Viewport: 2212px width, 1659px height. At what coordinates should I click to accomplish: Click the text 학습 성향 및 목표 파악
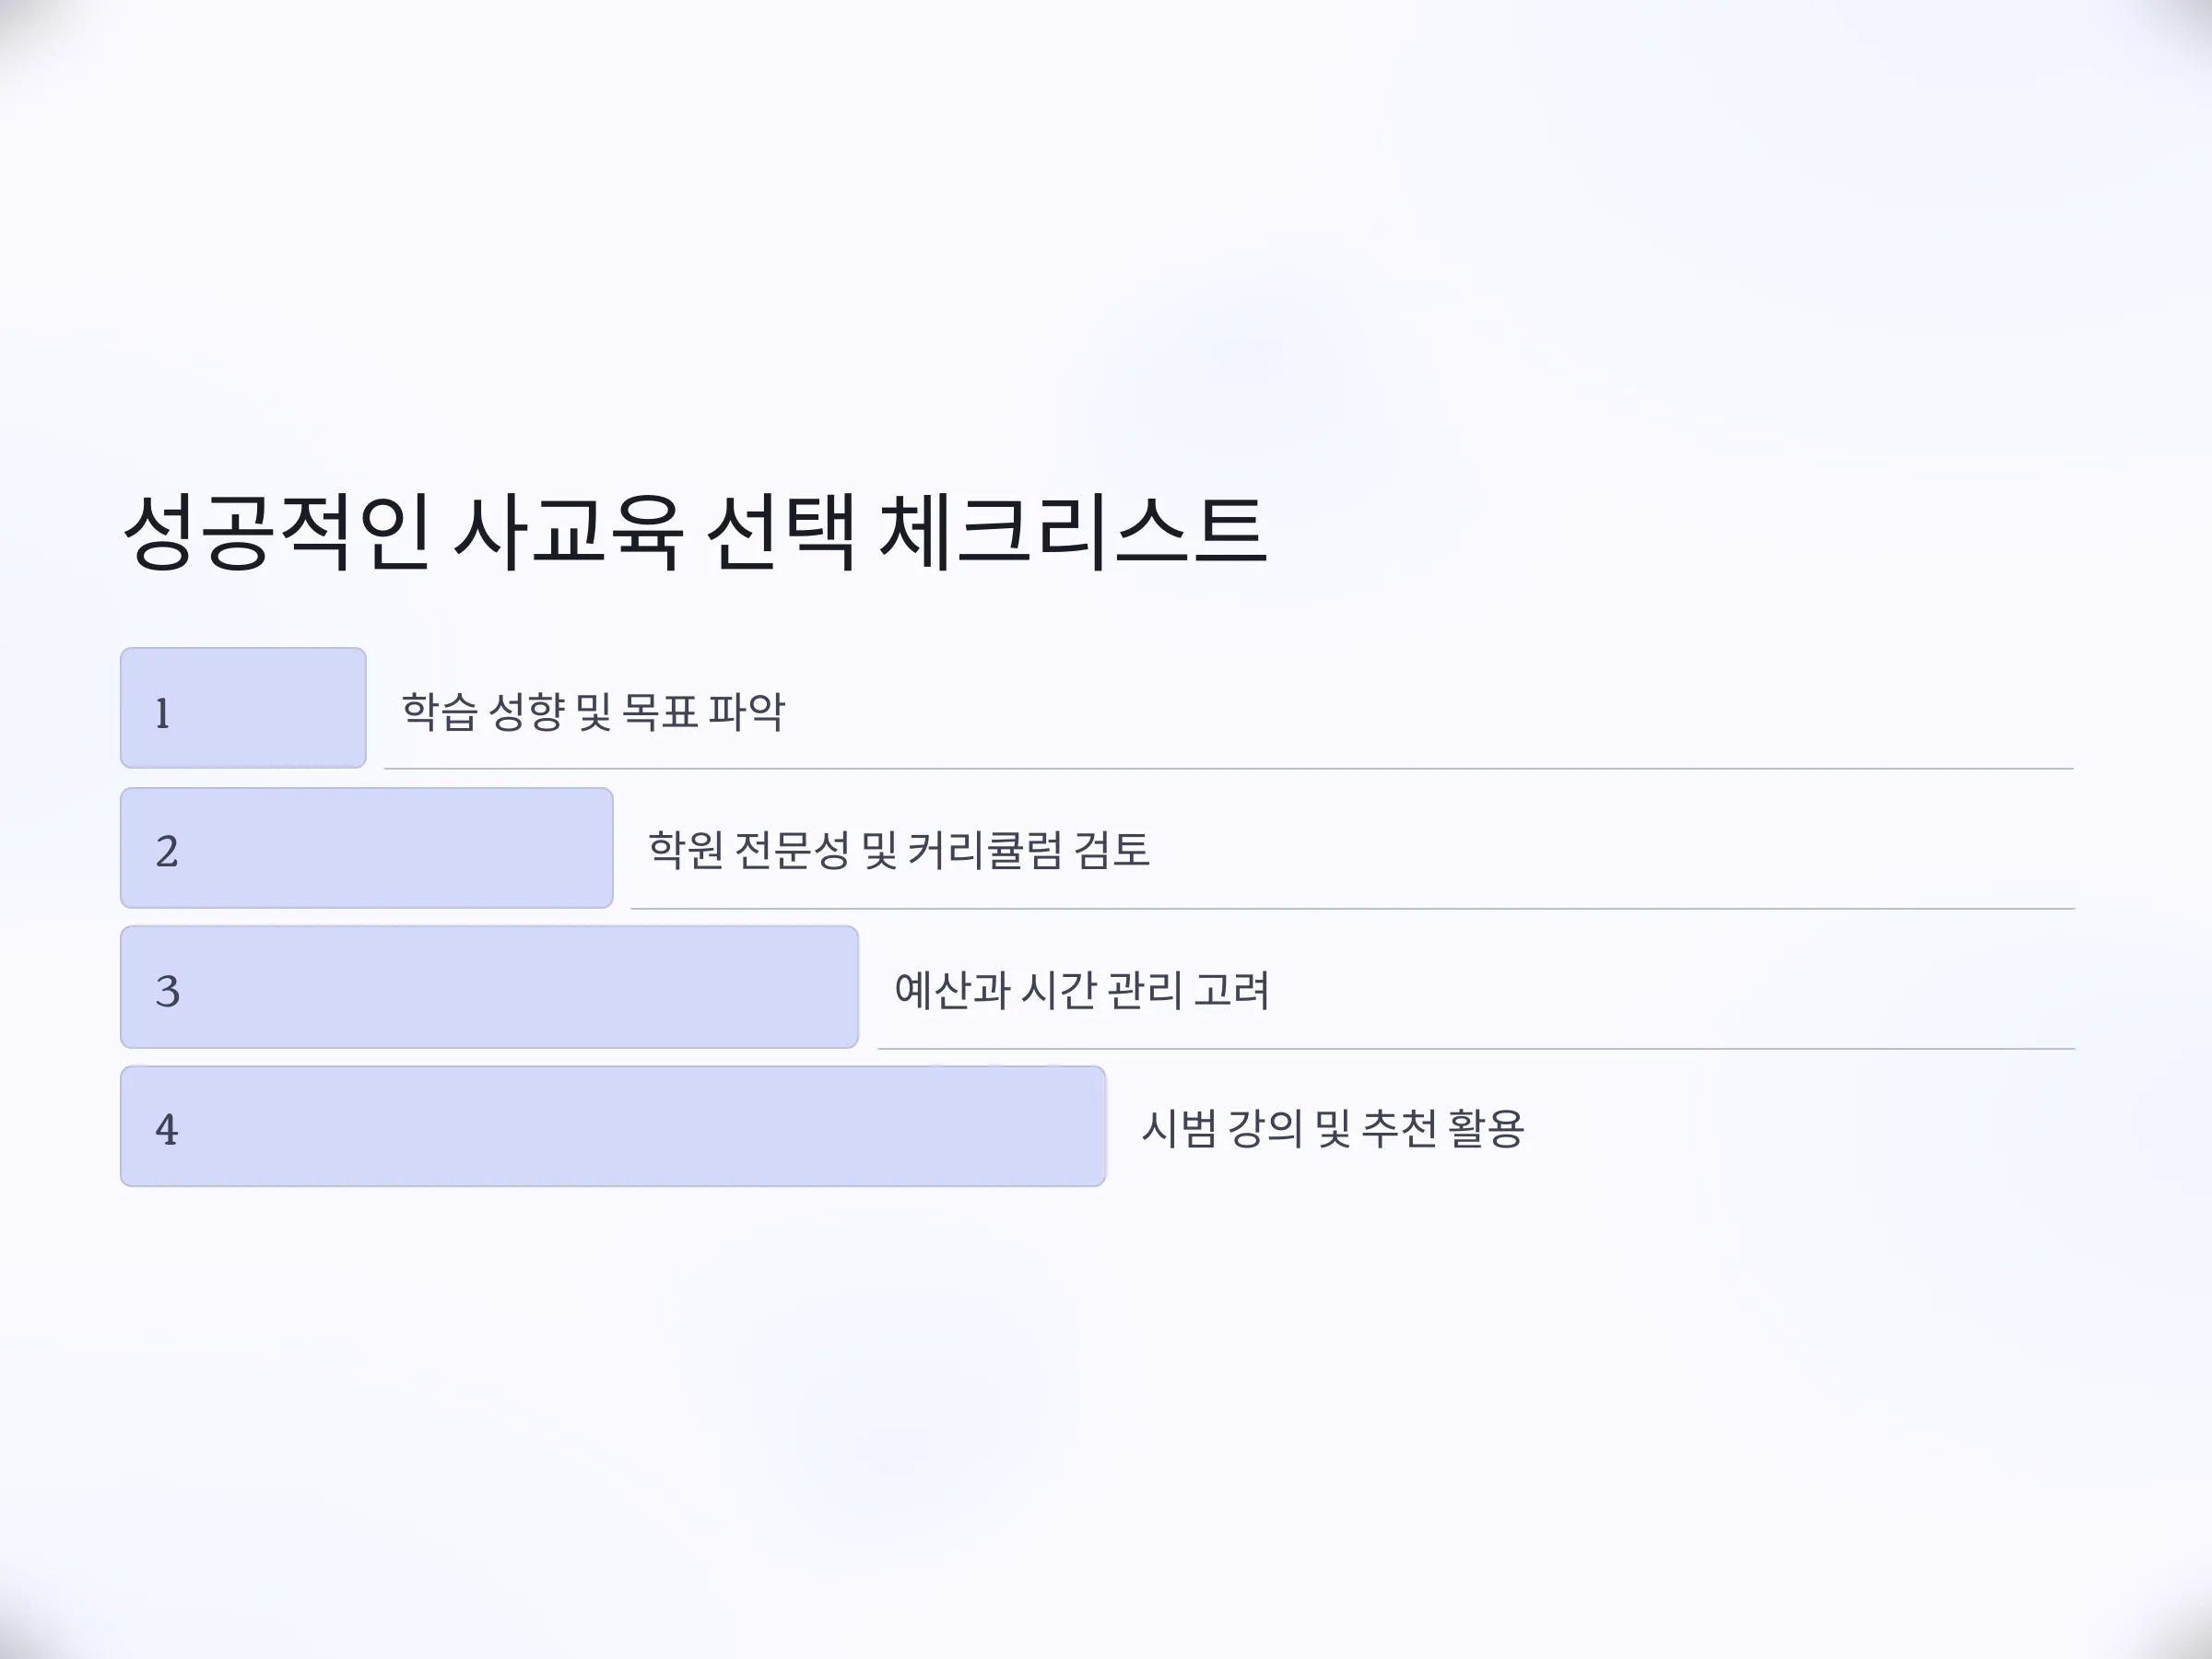(593, 712)
